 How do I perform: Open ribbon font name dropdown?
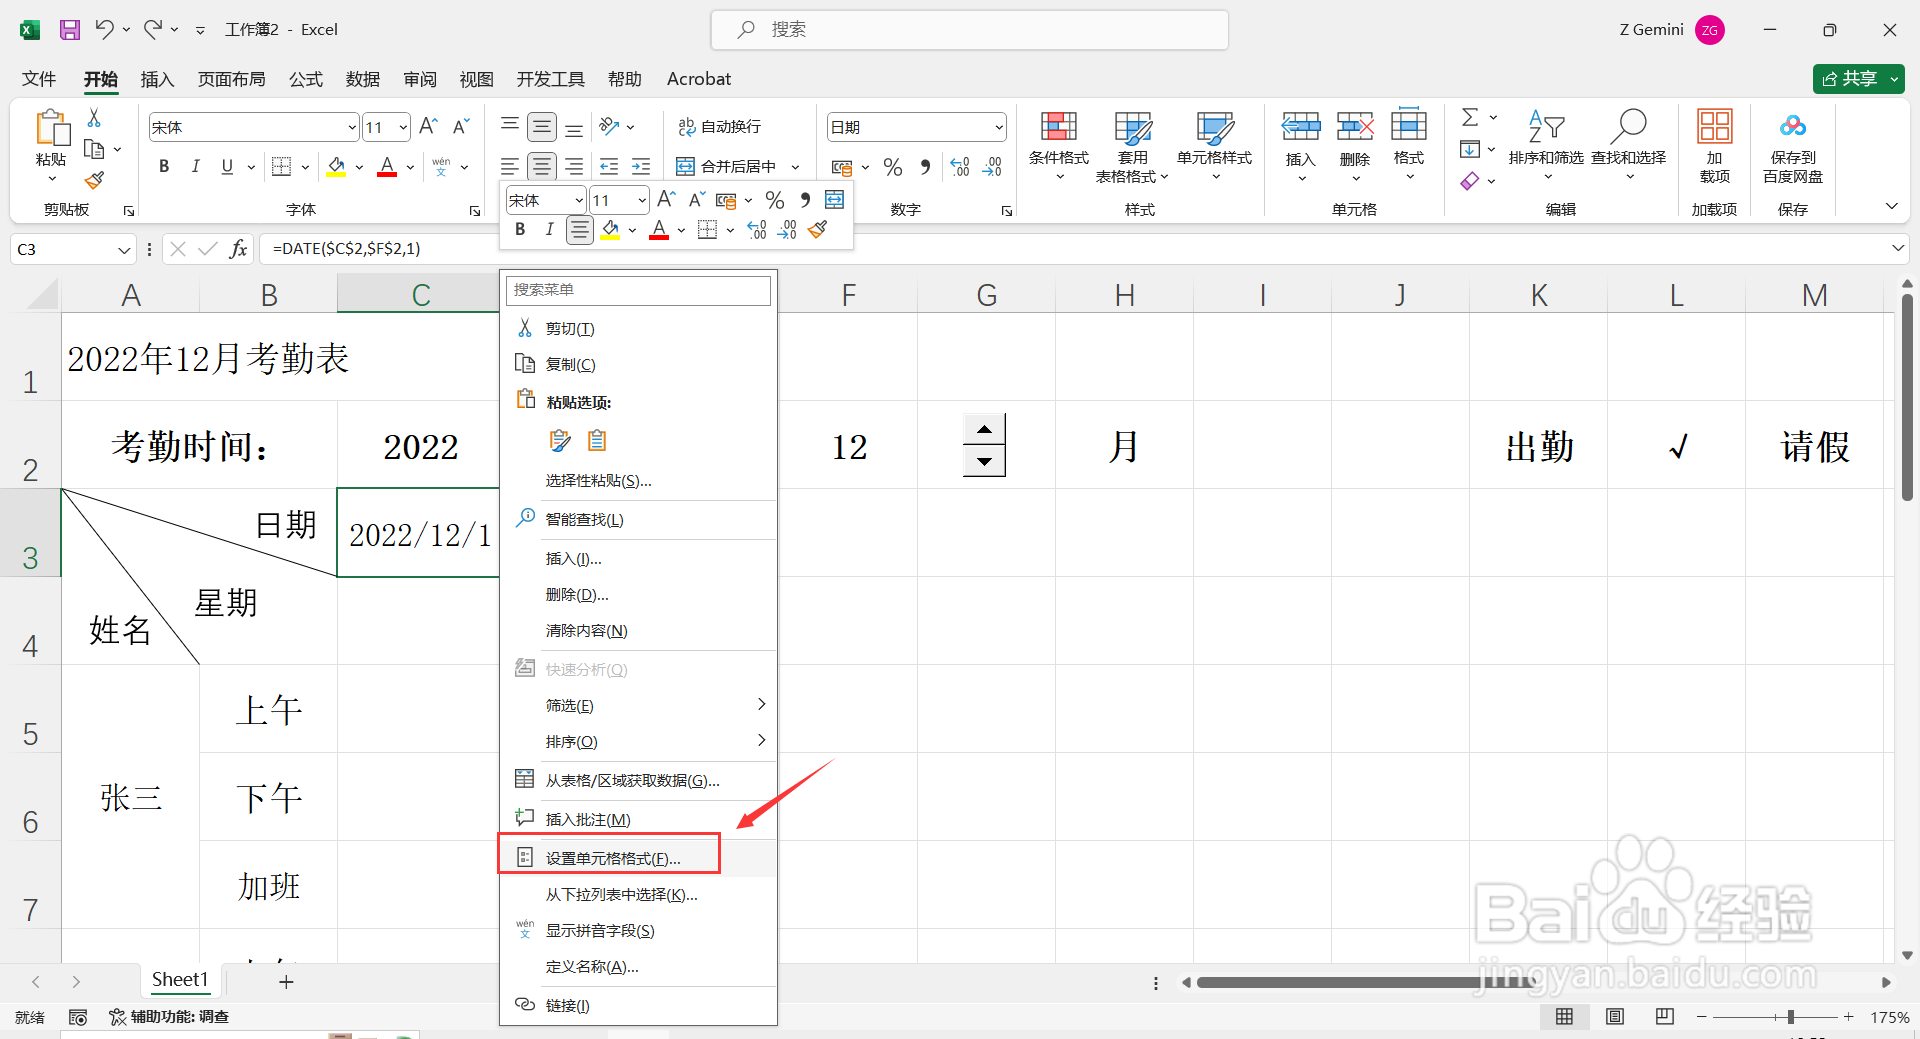pos(352,127)
